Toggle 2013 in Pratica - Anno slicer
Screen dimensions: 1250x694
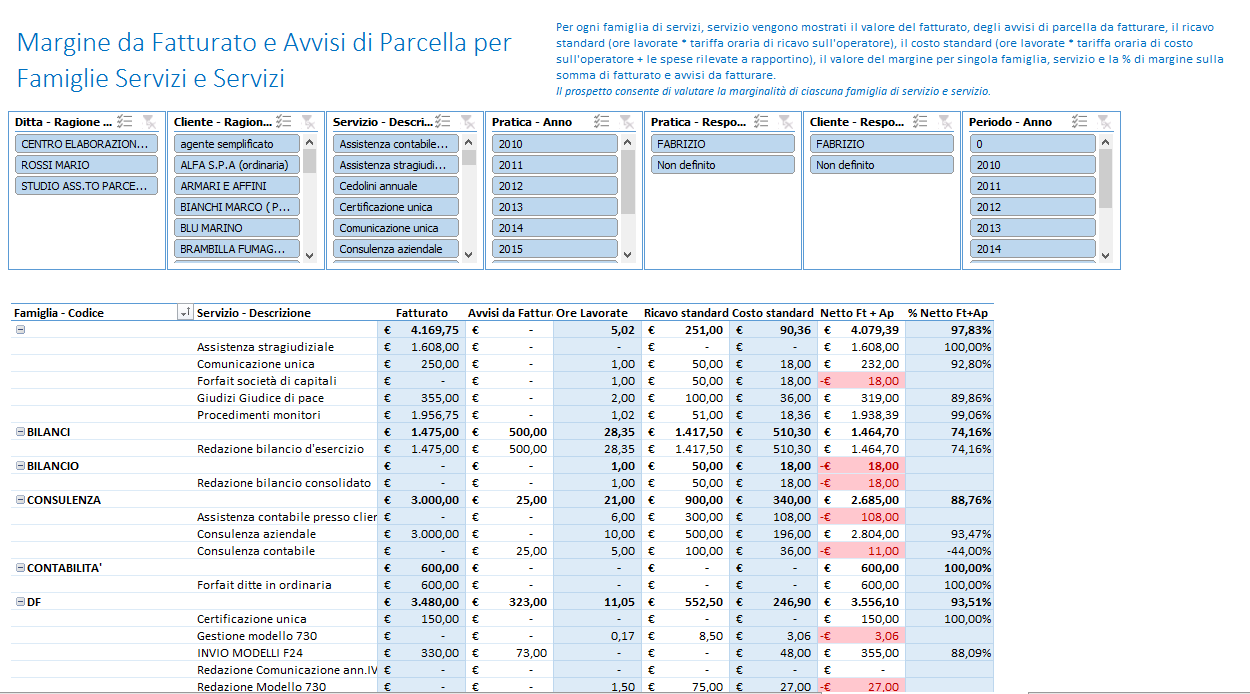point(555,207)
